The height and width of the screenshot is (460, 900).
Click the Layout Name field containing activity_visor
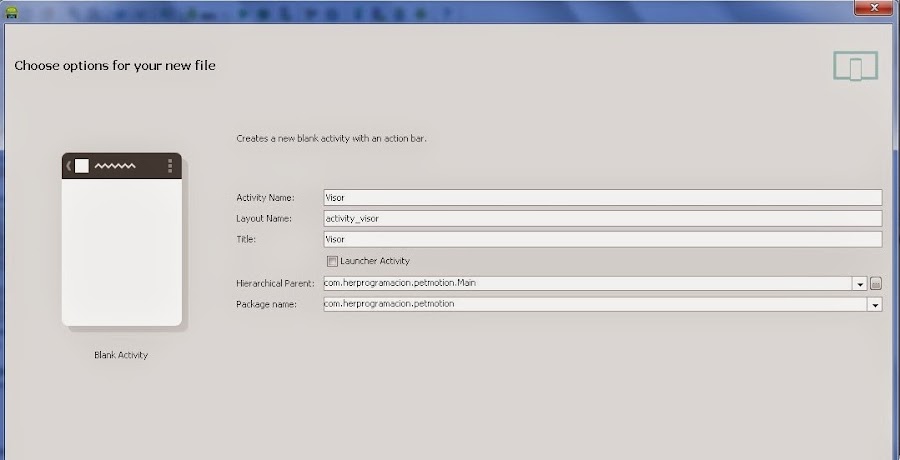pos(603,218)
